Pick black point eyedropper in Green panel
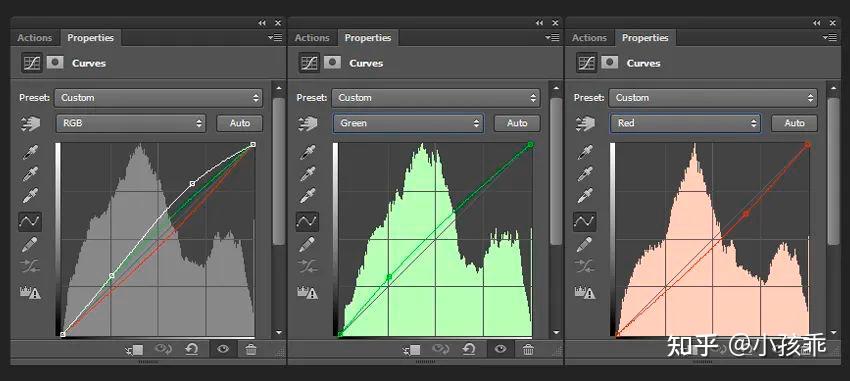The image size is (850, 381). coord(308,153)
